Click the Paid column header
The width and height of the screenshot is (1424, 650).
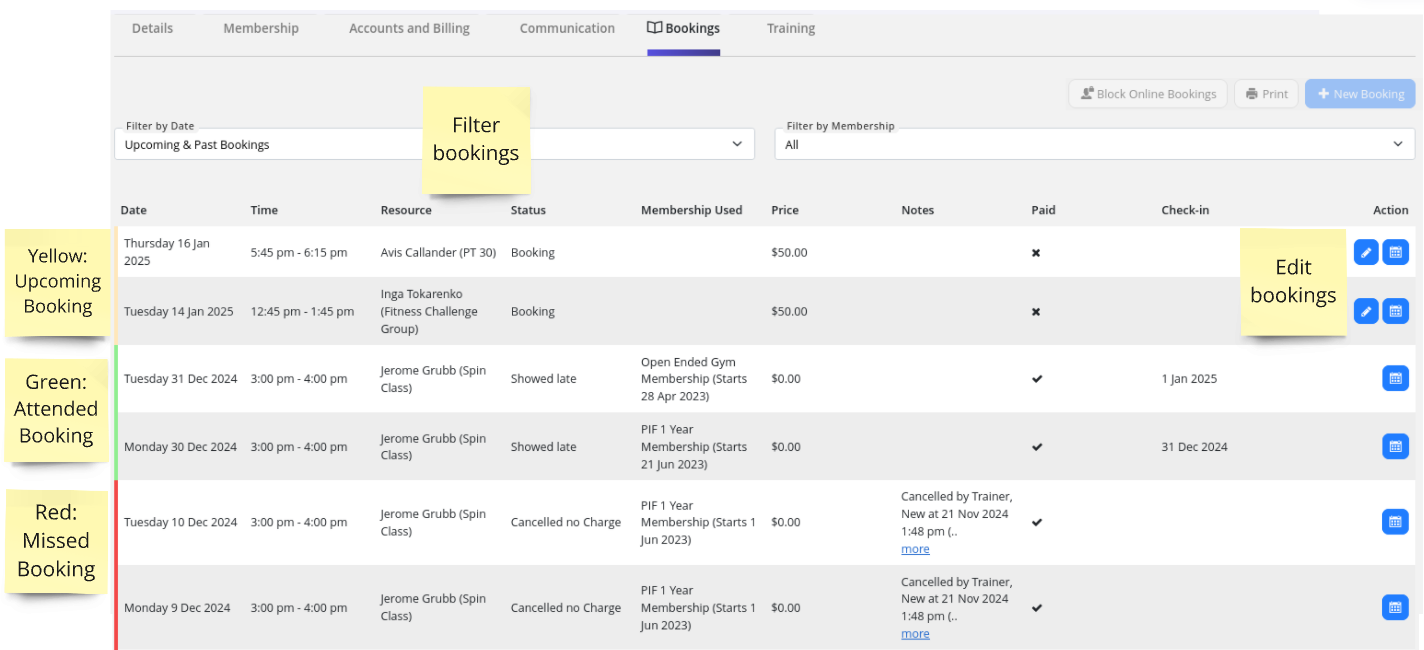[x=1043, y=210]
